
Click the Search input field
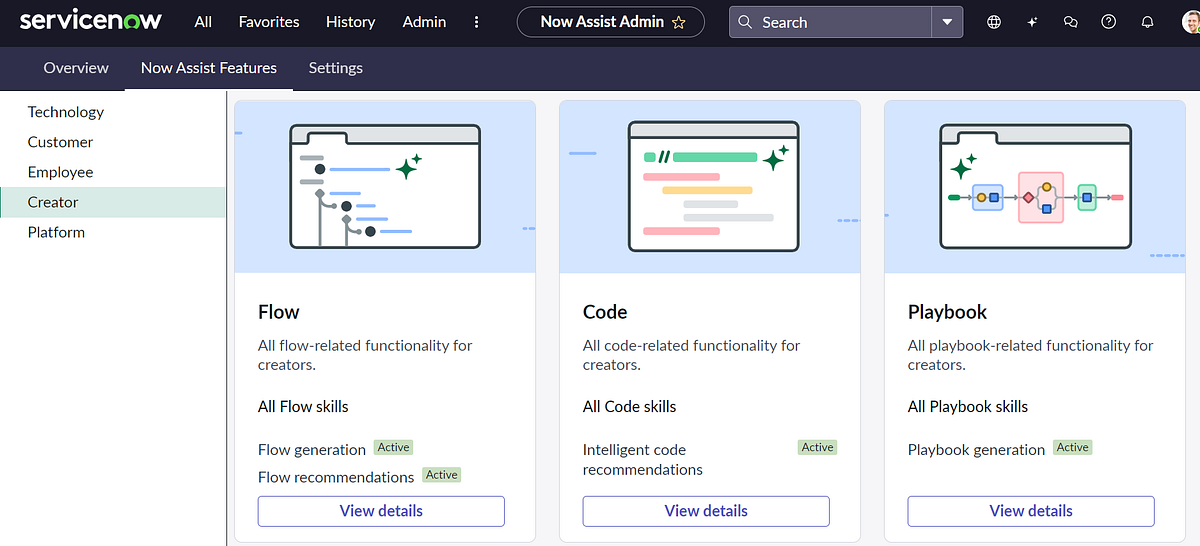[x=840, y=22]
